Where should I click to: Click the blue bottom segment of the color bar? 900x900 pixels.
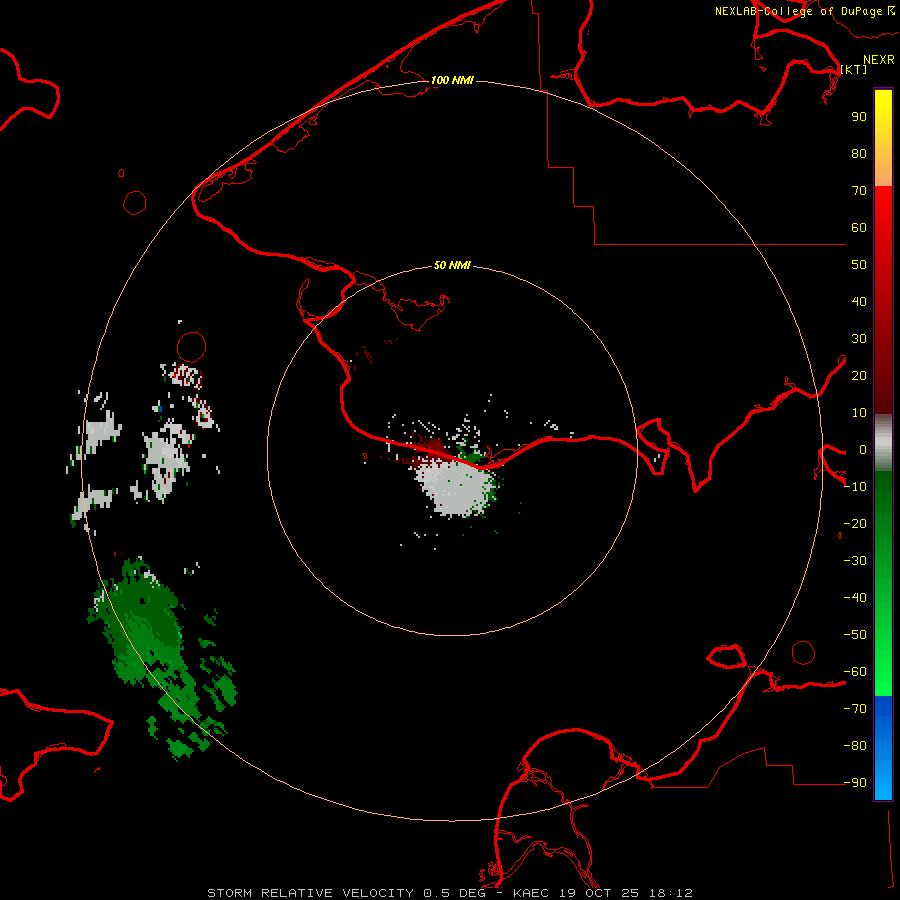pyautogui.click(x=883, y=748)
